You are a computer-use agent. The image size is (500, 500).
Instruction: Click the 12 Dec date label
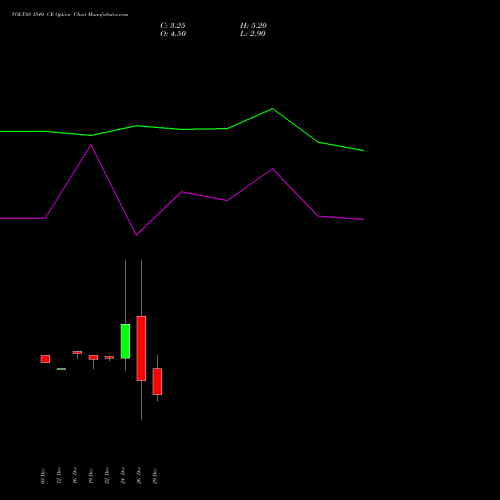pyautogui.click(x=59, y=476)
